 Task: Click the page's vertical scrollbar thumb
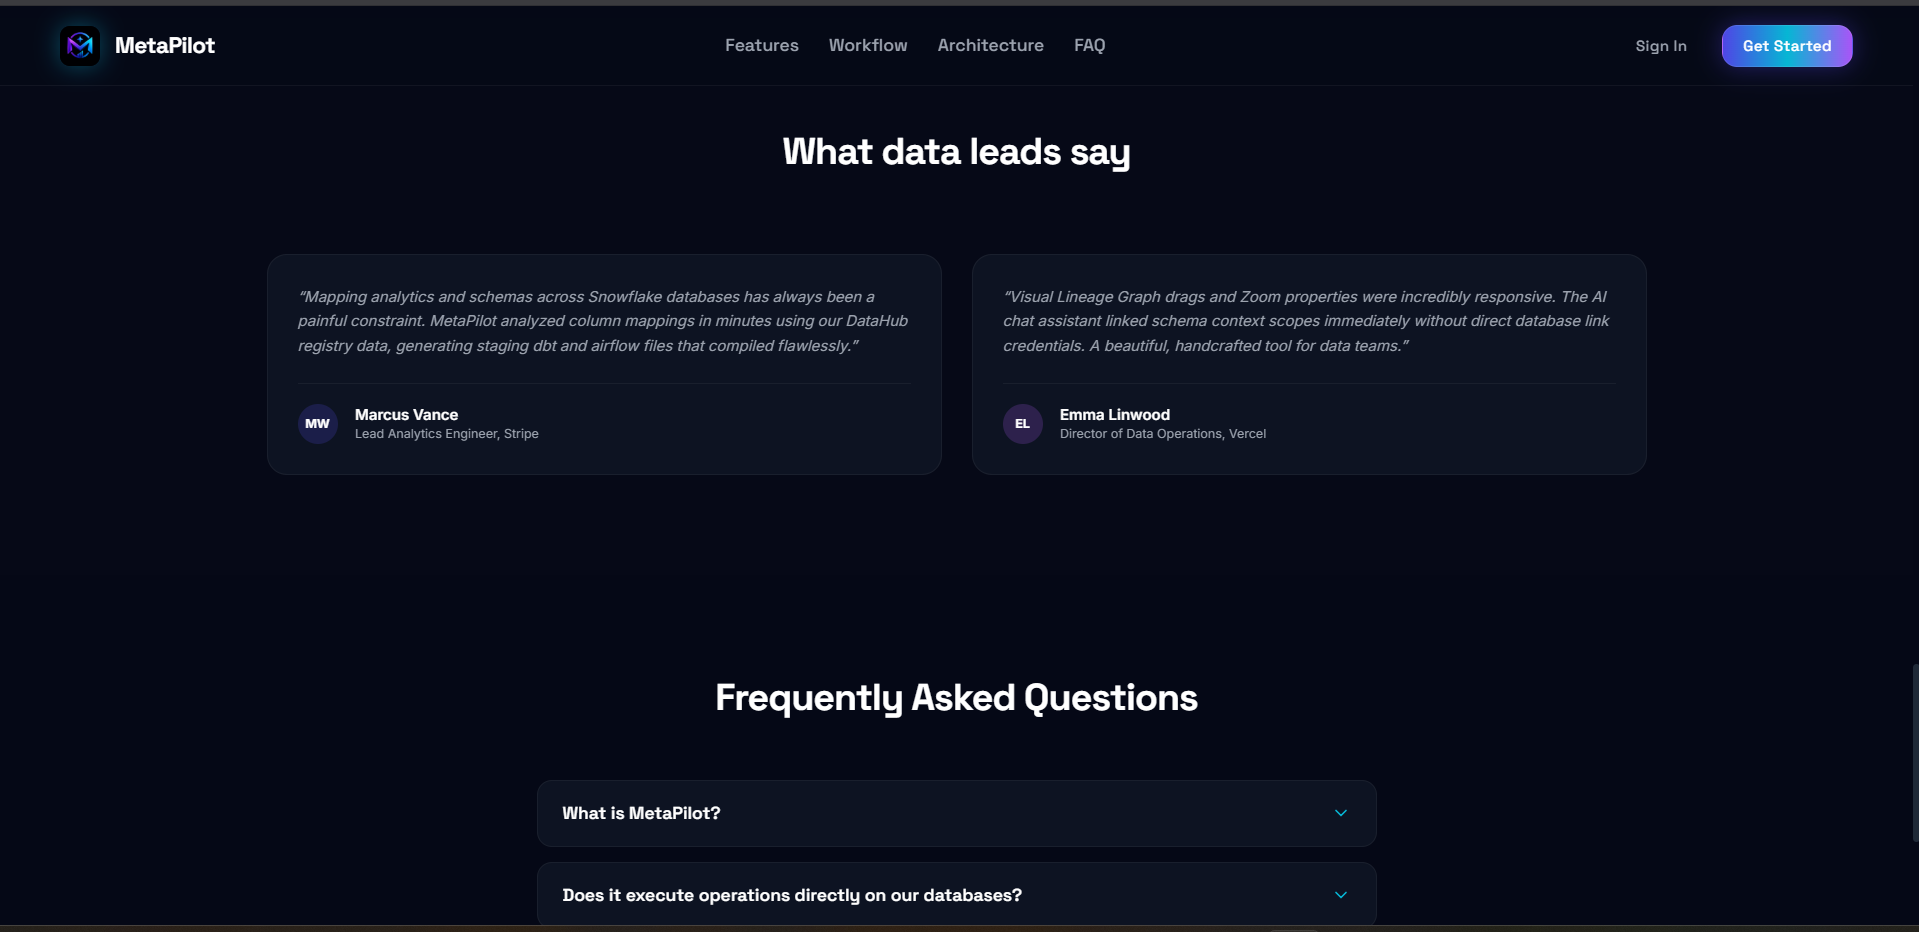pos(1915,753)
